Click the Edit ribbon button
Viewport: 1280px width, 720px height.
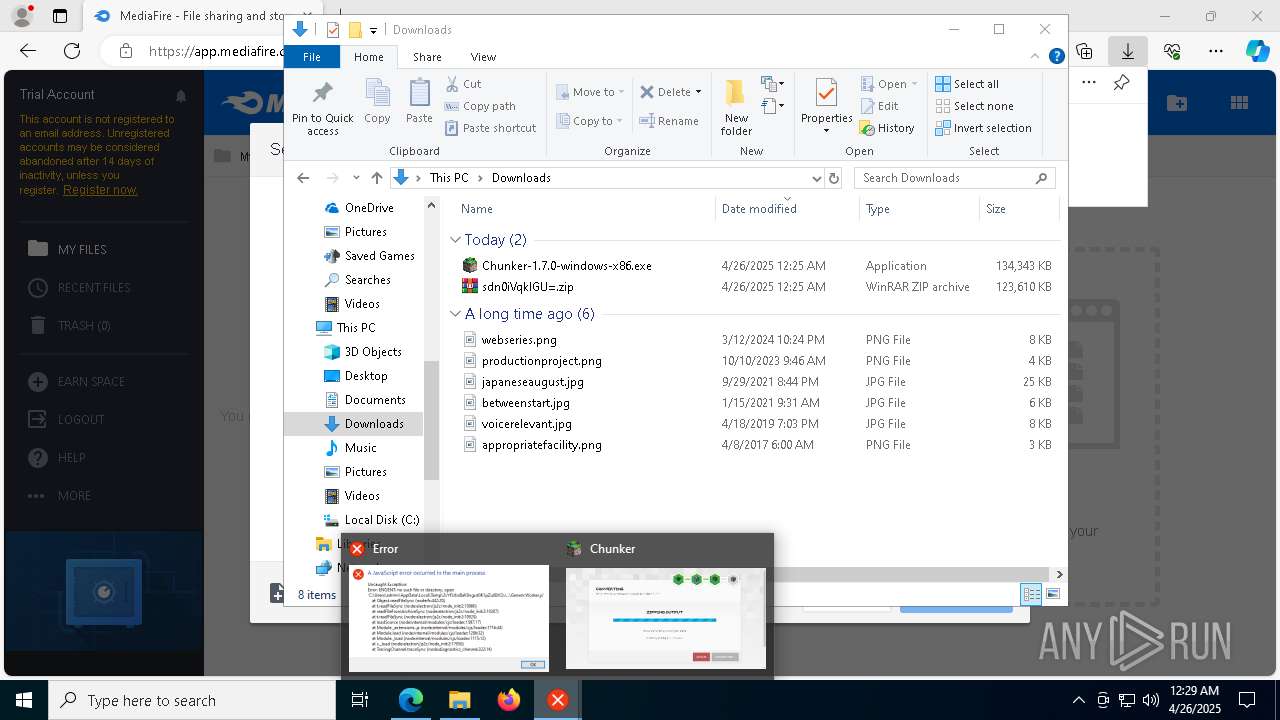point(879,106)
